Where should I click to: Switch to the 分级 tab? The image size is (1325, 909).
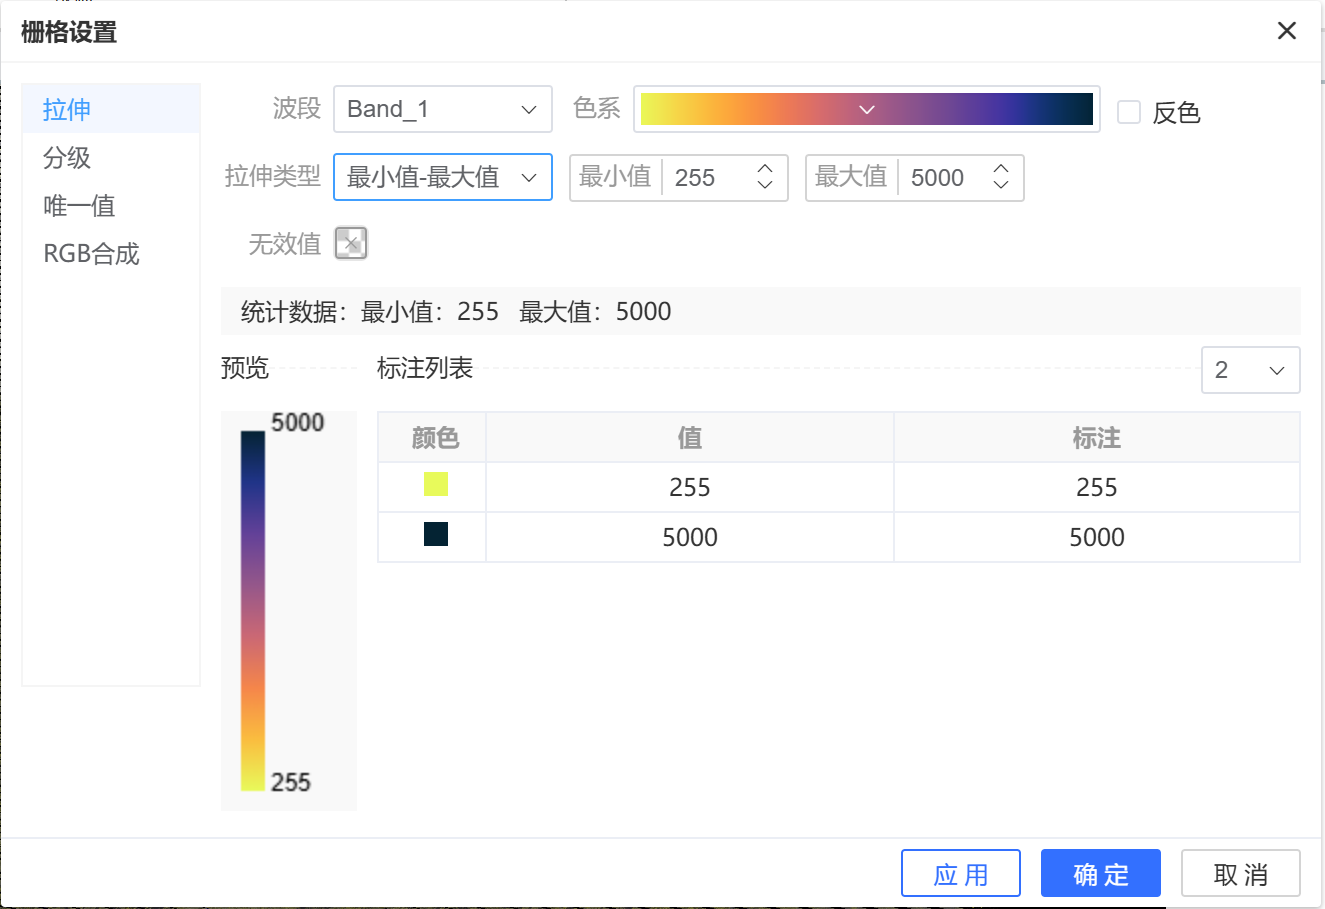pyautogui.click(x=67, y=157)
